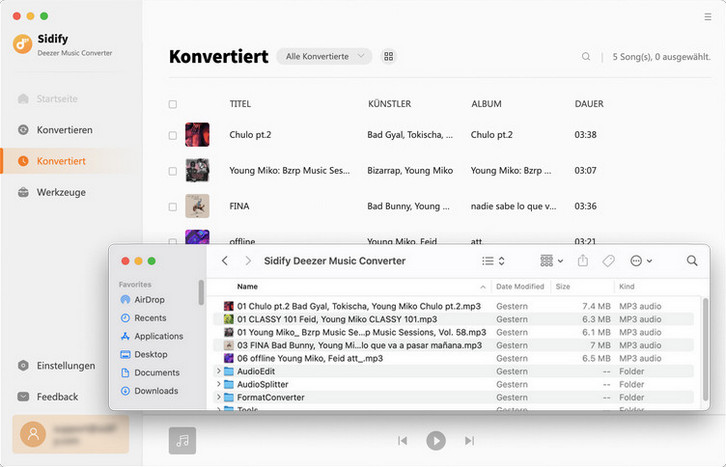Image resolution: width=726 pixels, height=467 pixels.
Task: Click the user account avatar icon
Action: pyautogui.click(x=33, y=434)
